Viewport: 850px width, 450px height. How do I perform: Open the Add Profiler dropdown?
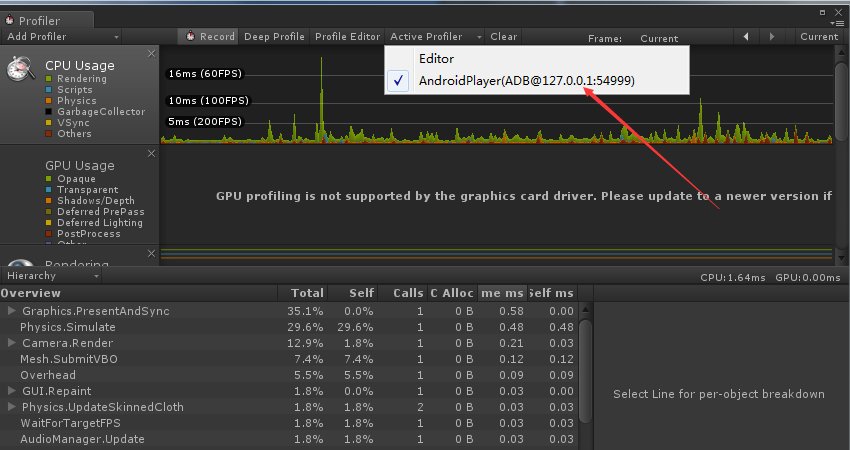(x=62, y=37)
